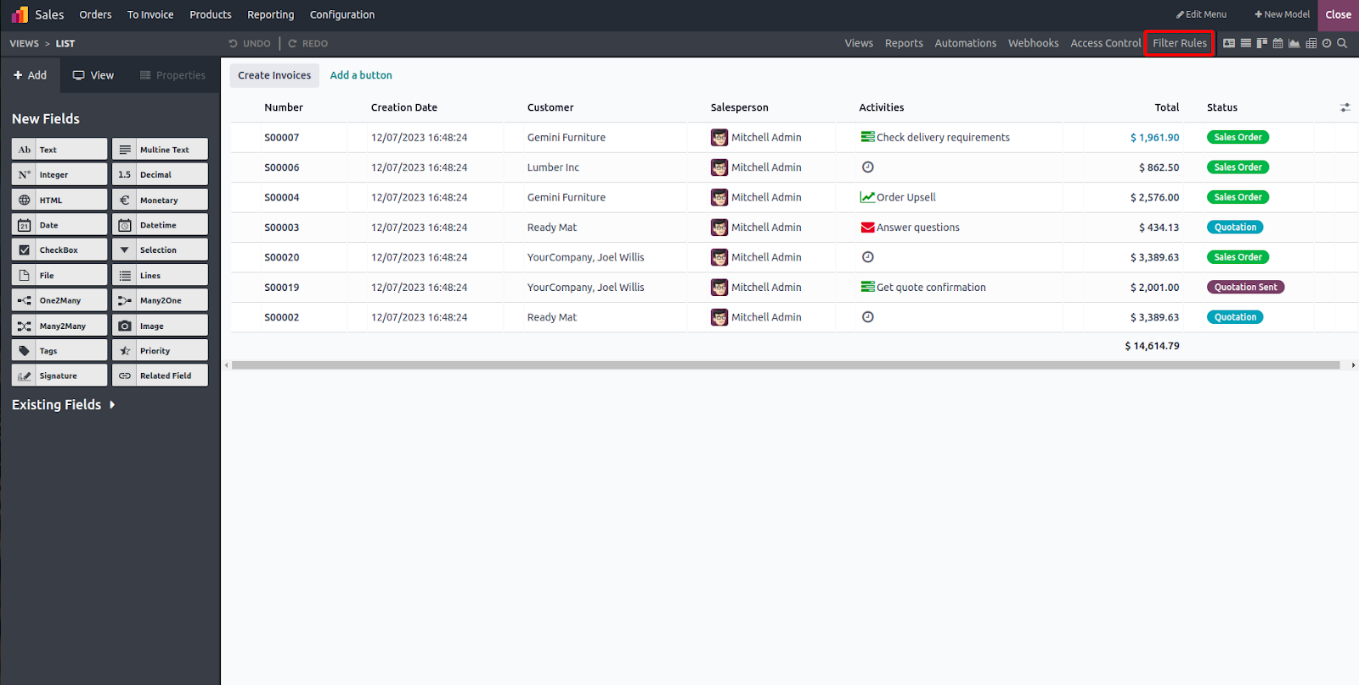Image resolution: width=1359 pixels, height=685 pixels.
Task: Open the Calendar view icon
Action: click(x=1278, y=43)
